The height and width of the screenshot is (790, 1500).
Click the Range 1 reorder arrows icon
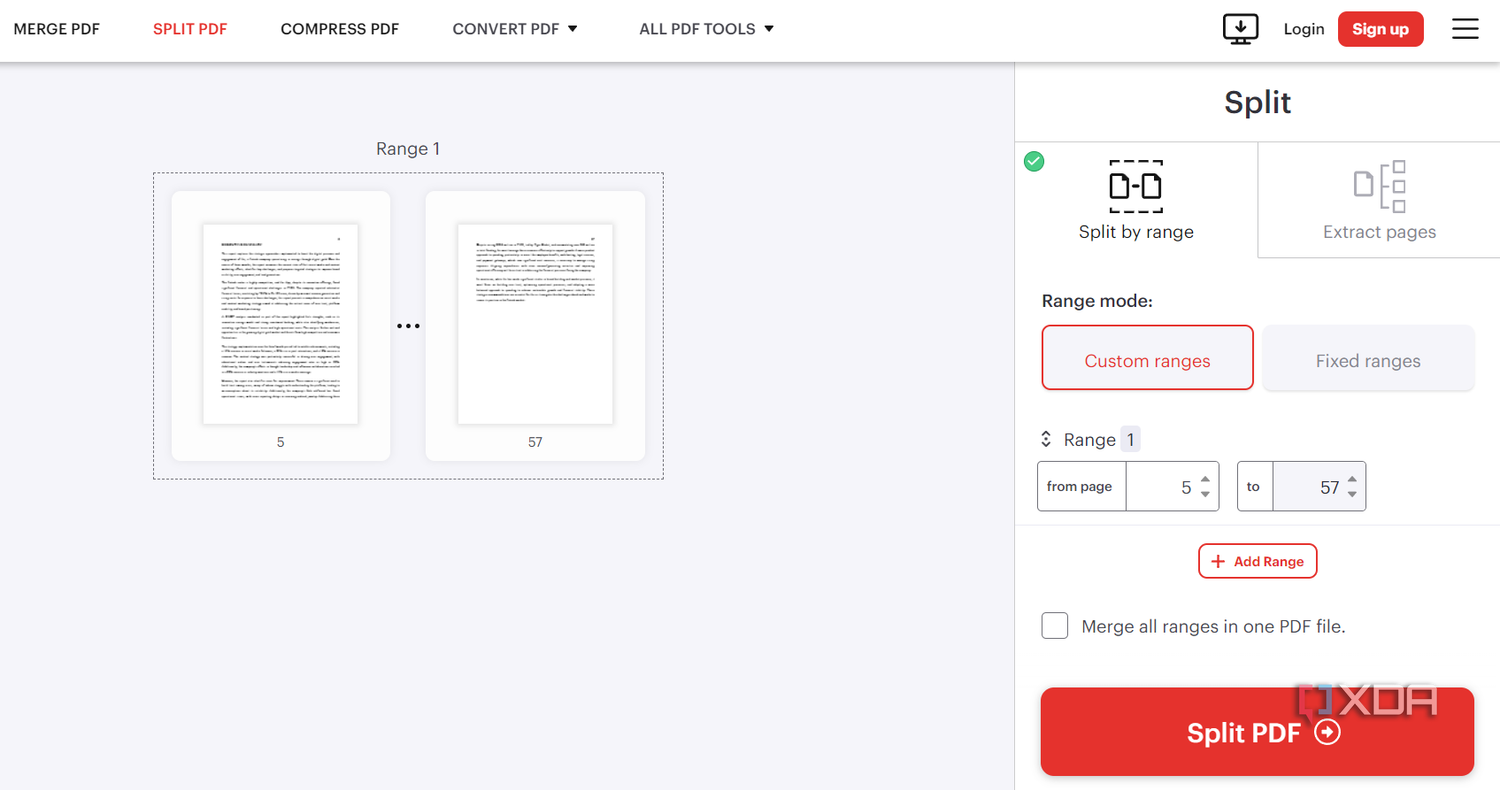click(1046, 439)
